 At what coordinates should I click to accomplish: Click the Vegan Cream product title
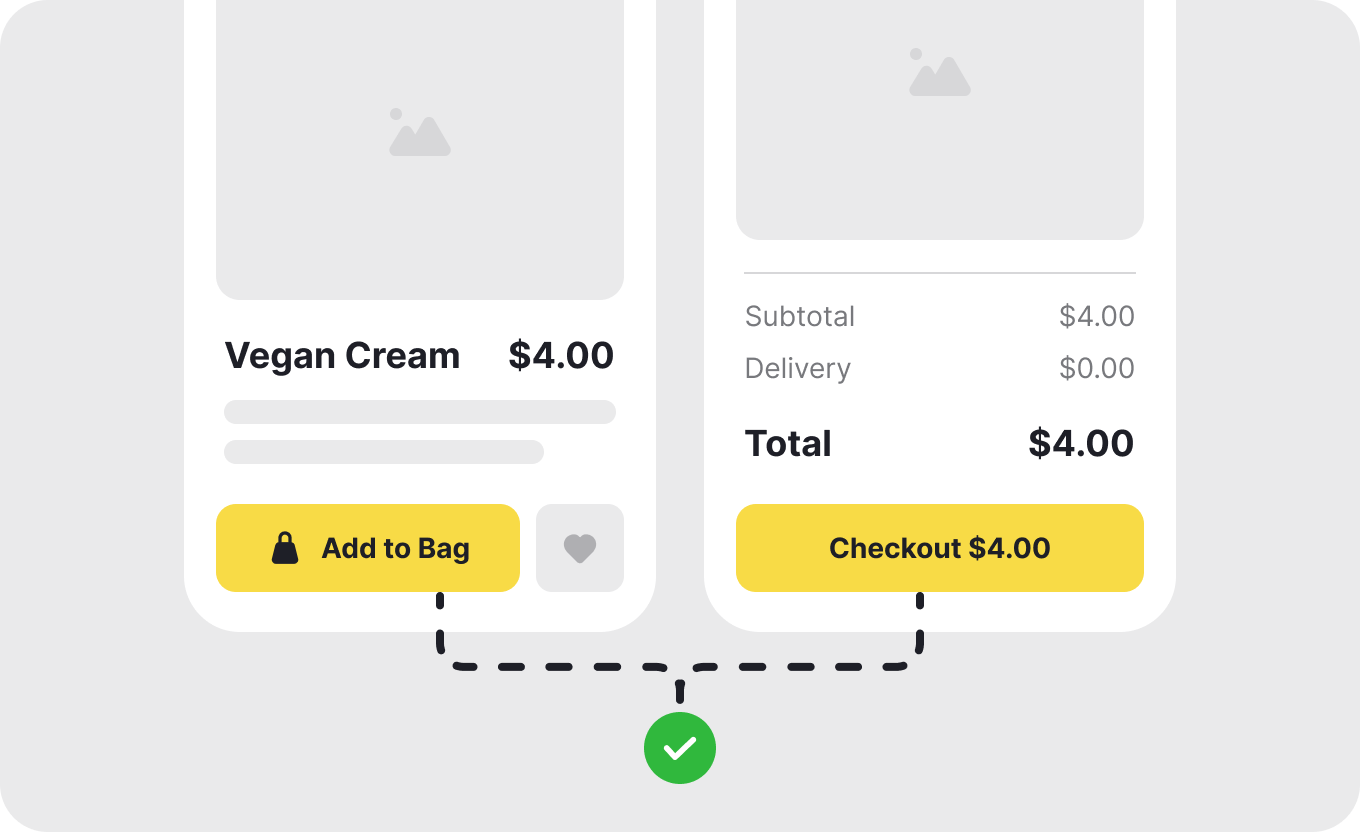pyautogui.click(x=342, y=356)
